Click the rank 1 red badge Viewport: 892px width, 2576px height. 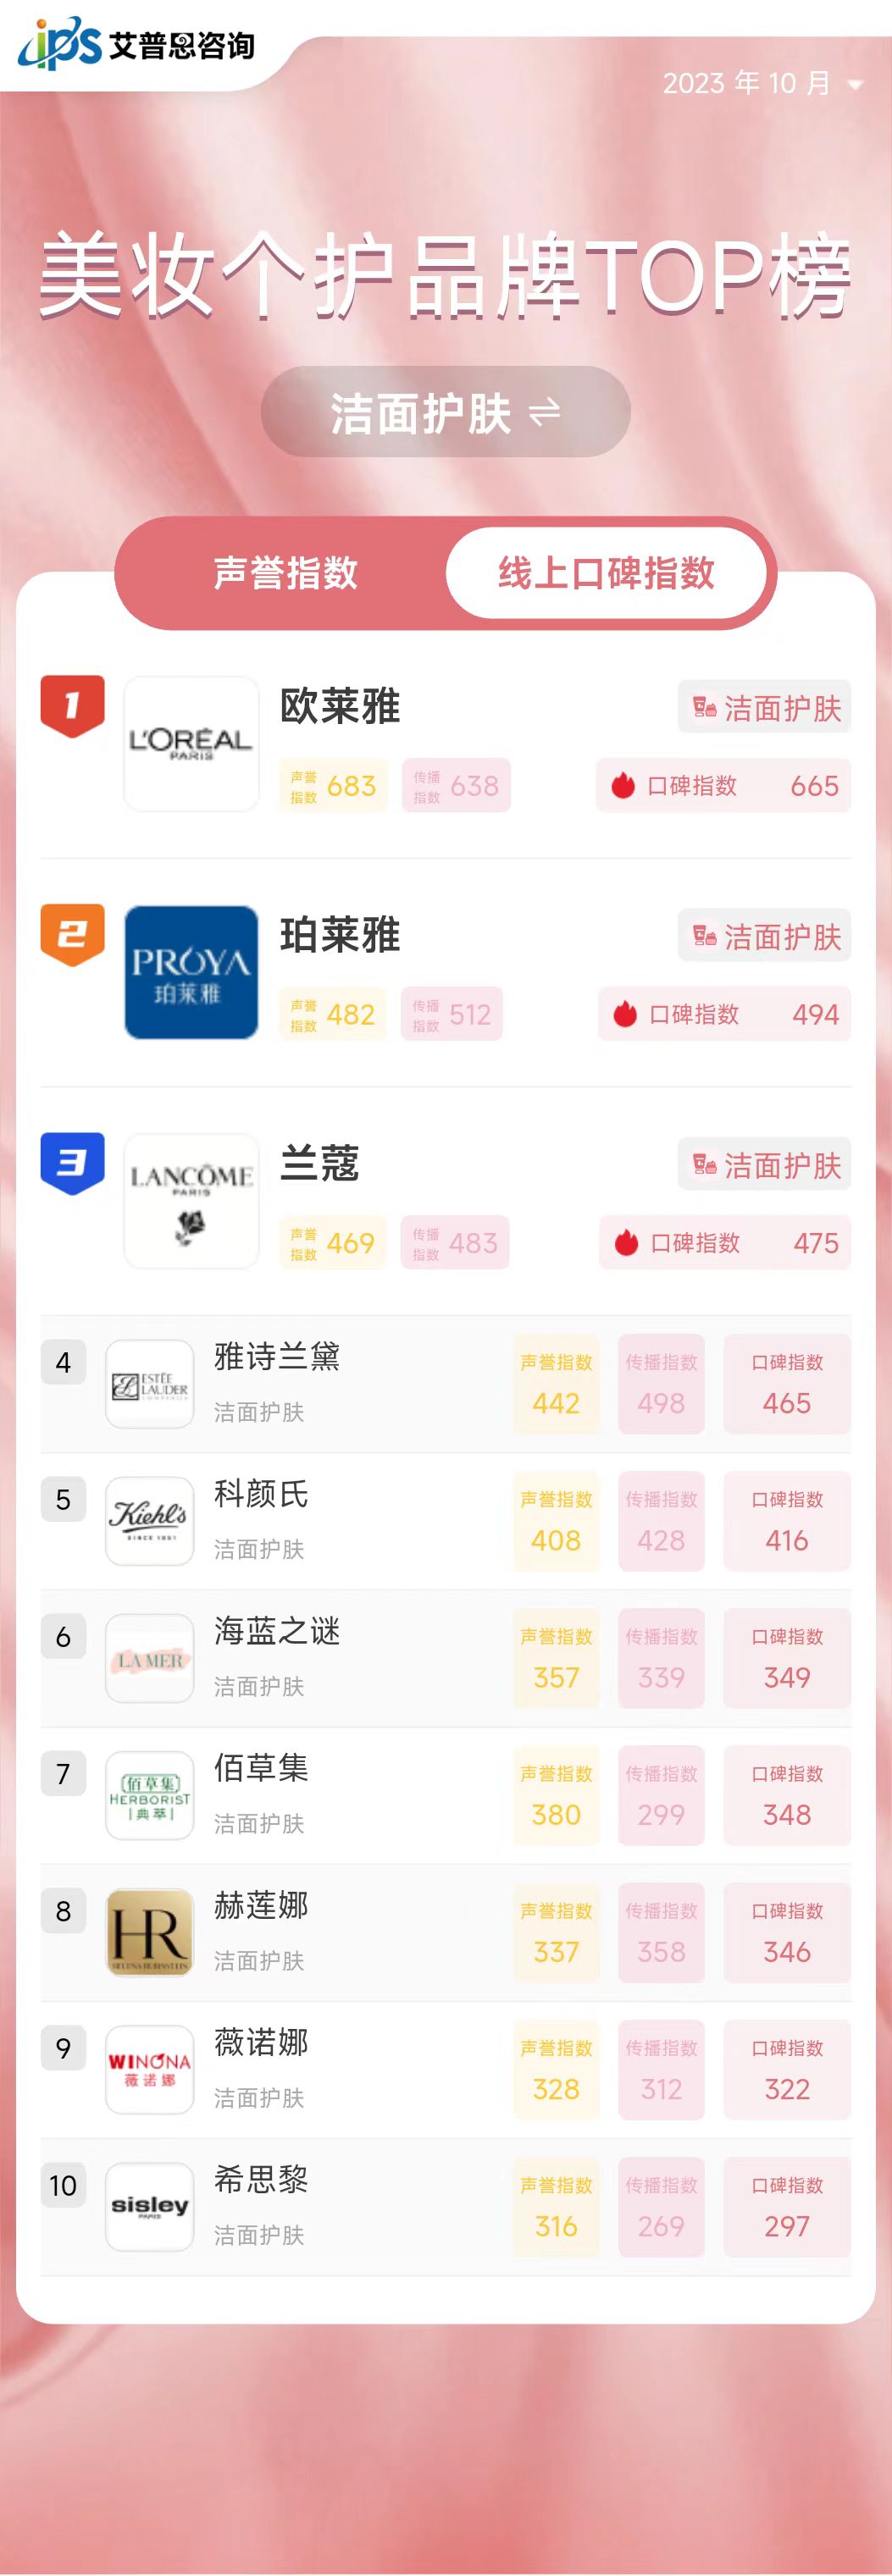[x=72, y=706]
